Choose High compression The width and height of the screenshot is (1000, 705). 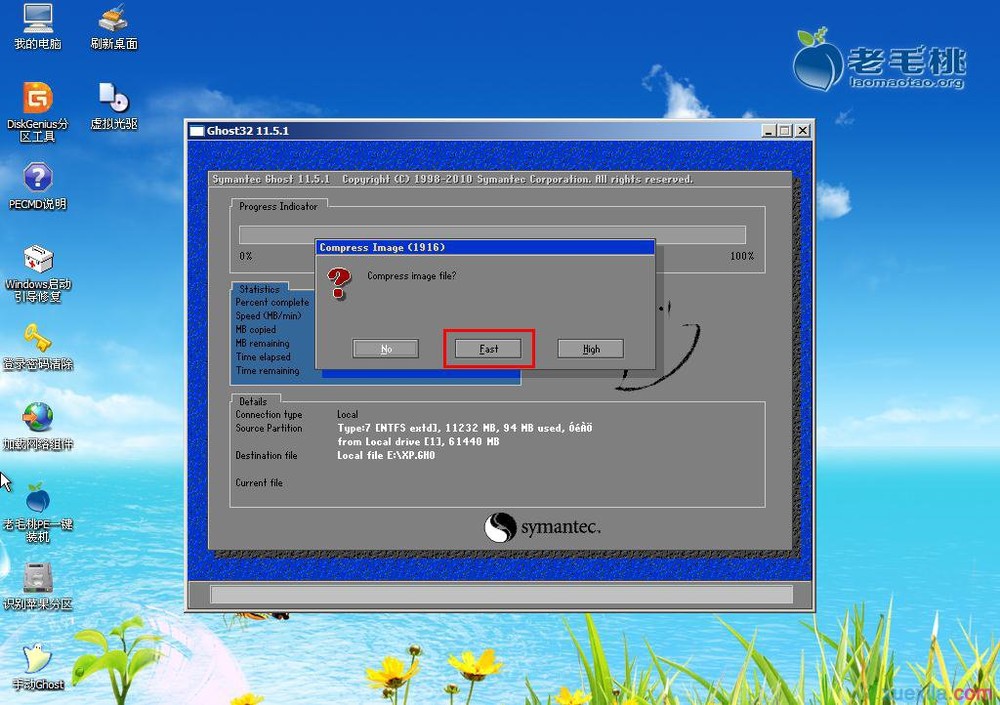(x=591, y=349)
